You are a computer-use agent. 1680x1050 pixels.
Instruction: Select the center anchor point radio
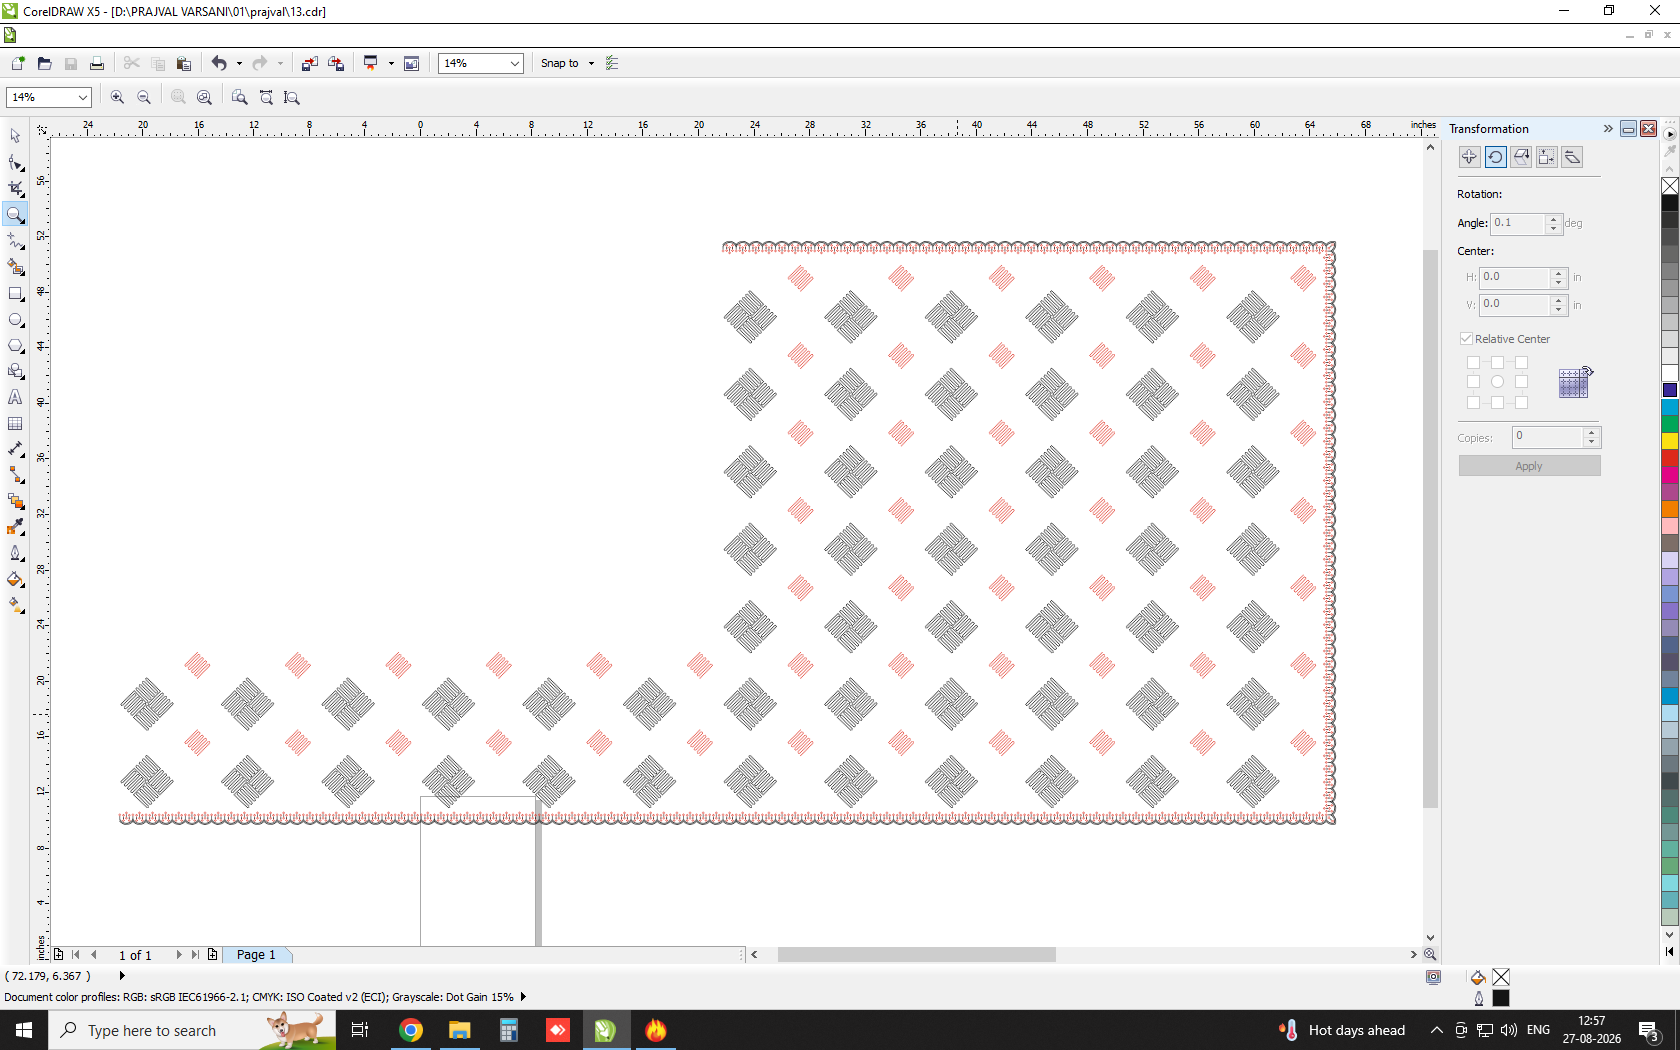click(x=1497, y=382)
